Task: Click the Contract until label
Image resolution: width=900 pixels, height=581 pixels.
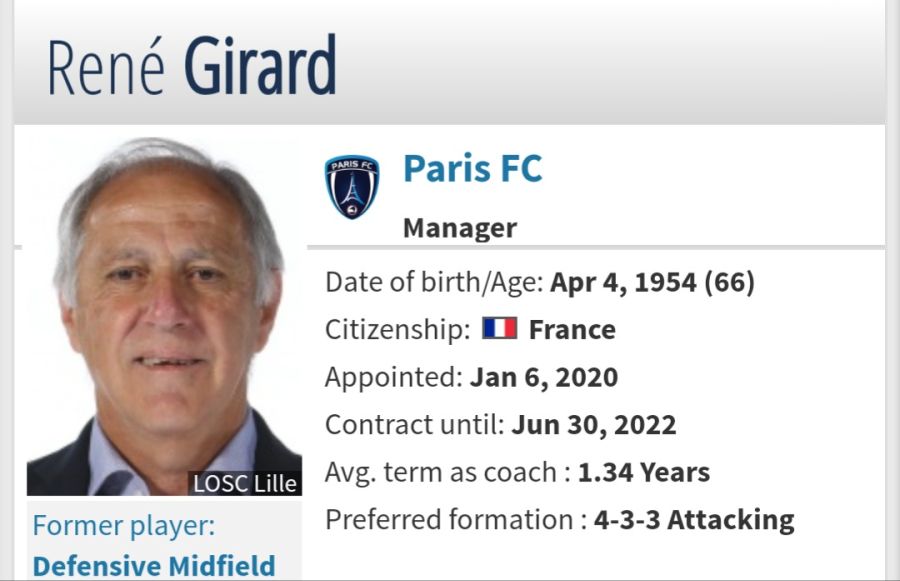Action: tap(414, 425)
